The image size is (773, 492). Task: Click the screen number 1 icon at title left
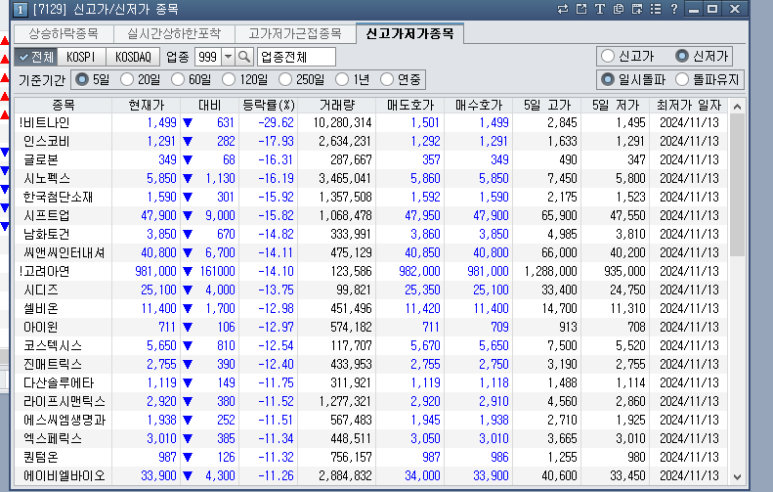[x=20, y=9]
